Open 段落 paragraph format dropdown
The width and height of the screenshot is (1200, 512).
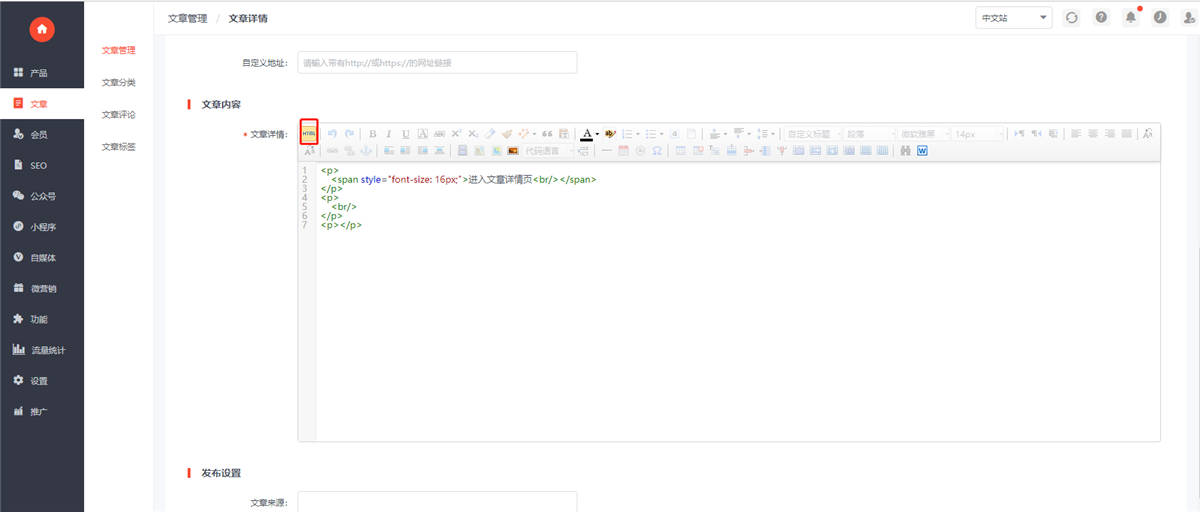click(x=869, y=133)
